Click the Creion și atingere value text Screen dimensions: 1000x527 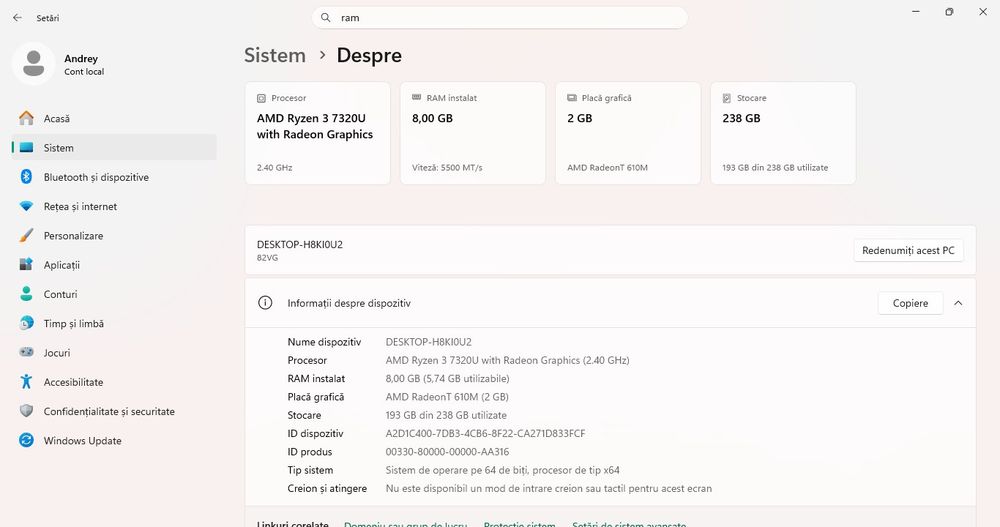click(548, 488)
